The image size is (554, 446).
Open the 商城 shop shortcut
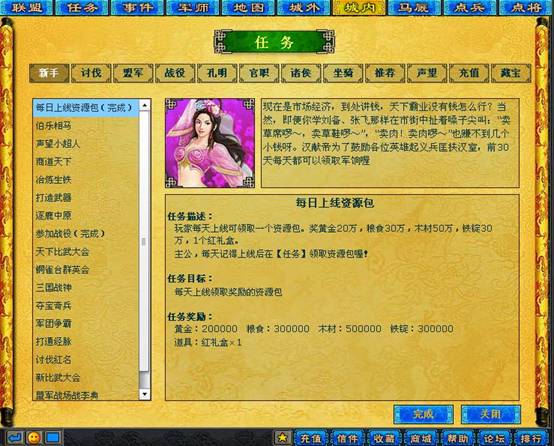(x=421, y=438)
